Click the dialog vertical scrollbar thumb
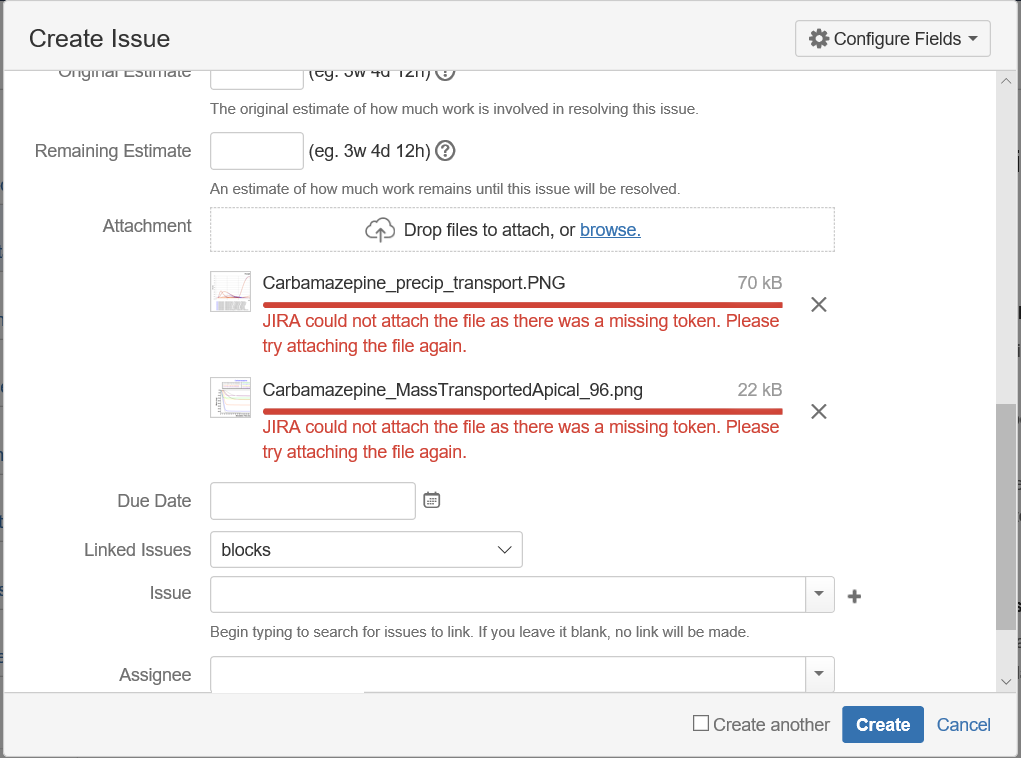 (1006, 517)
